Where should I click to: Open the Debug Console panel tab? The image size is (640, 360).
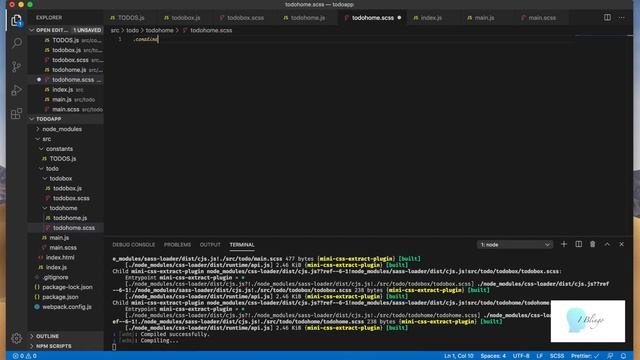[x=133, y=244]
